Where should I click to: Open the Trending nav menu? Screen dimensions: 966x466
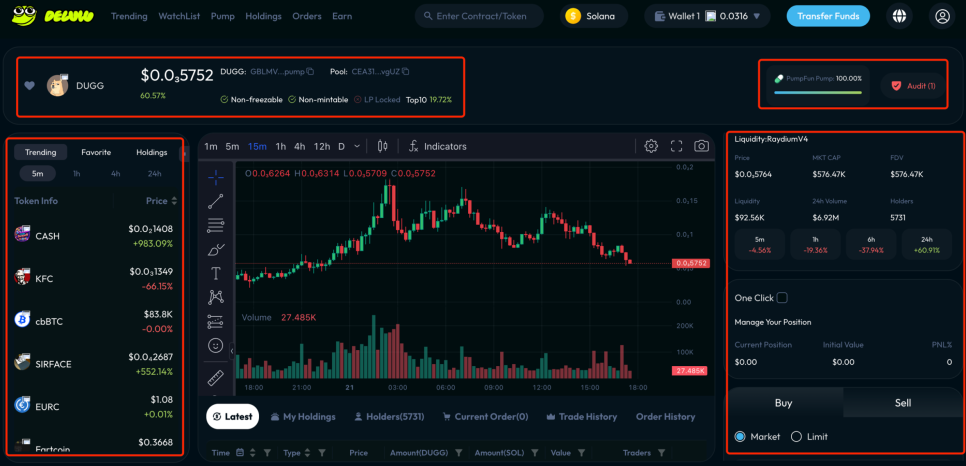click(x=129, y=17)
